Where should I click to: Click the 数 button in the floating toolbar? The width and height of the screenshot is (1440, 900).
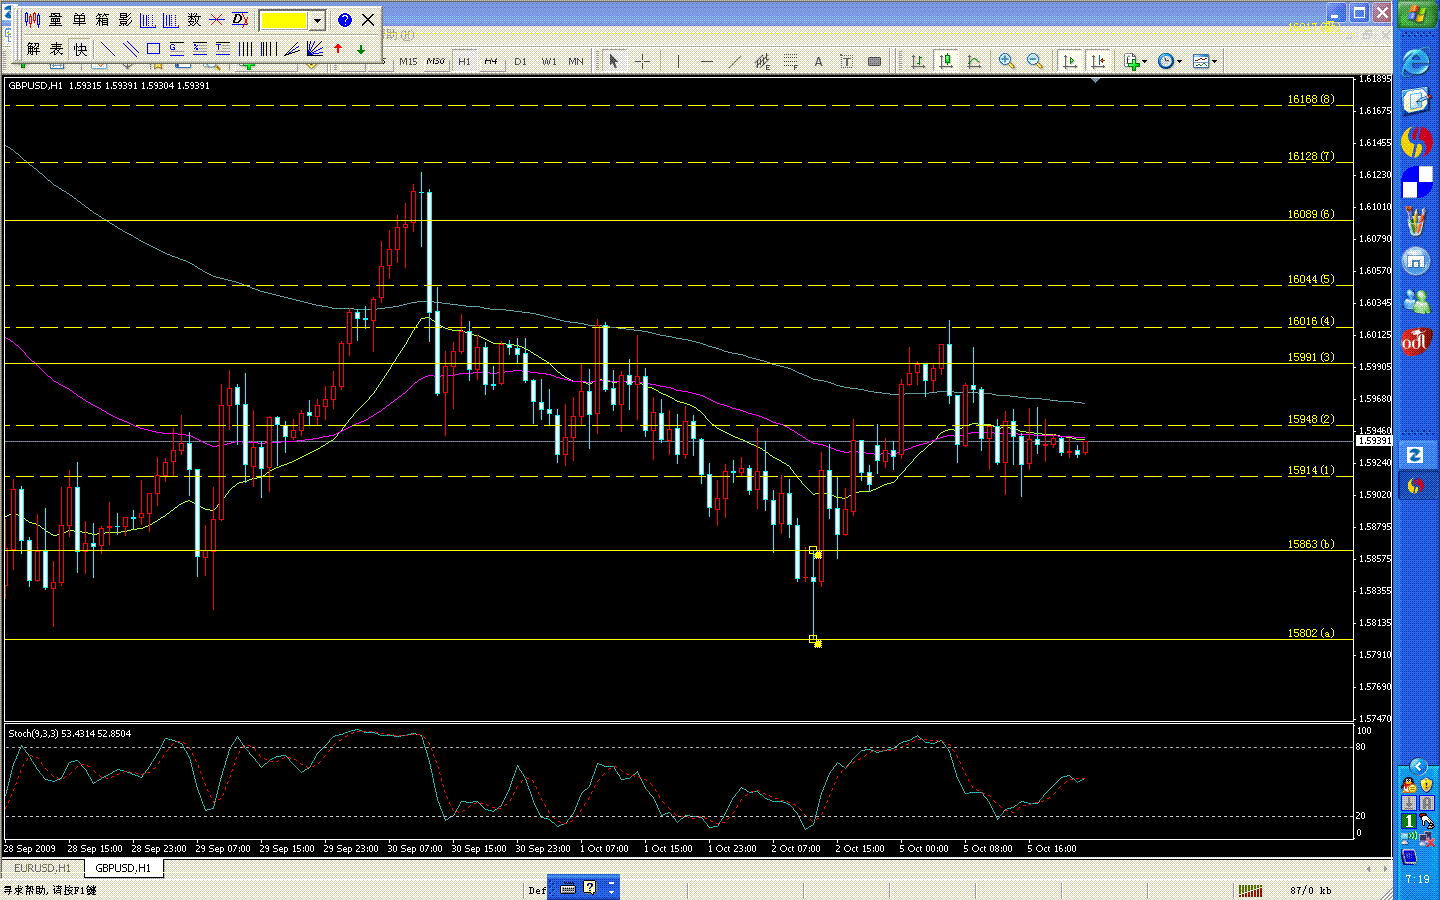pos(194,20)
